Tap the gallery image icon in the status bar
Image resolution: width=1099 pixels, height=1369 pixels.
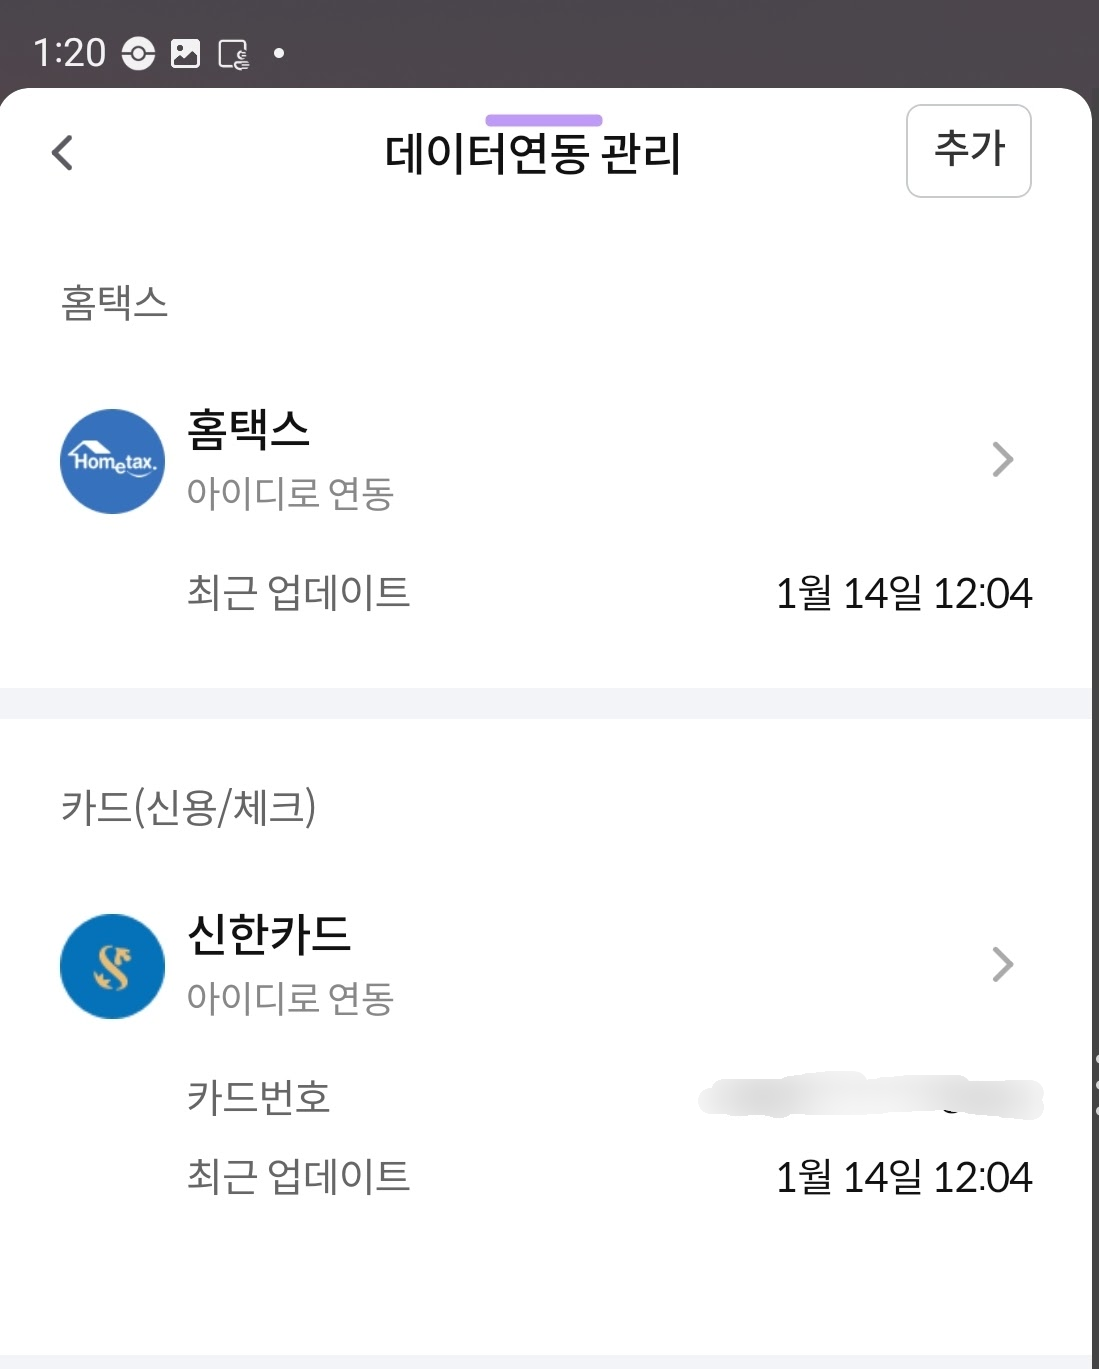click(x=186, y=53)
